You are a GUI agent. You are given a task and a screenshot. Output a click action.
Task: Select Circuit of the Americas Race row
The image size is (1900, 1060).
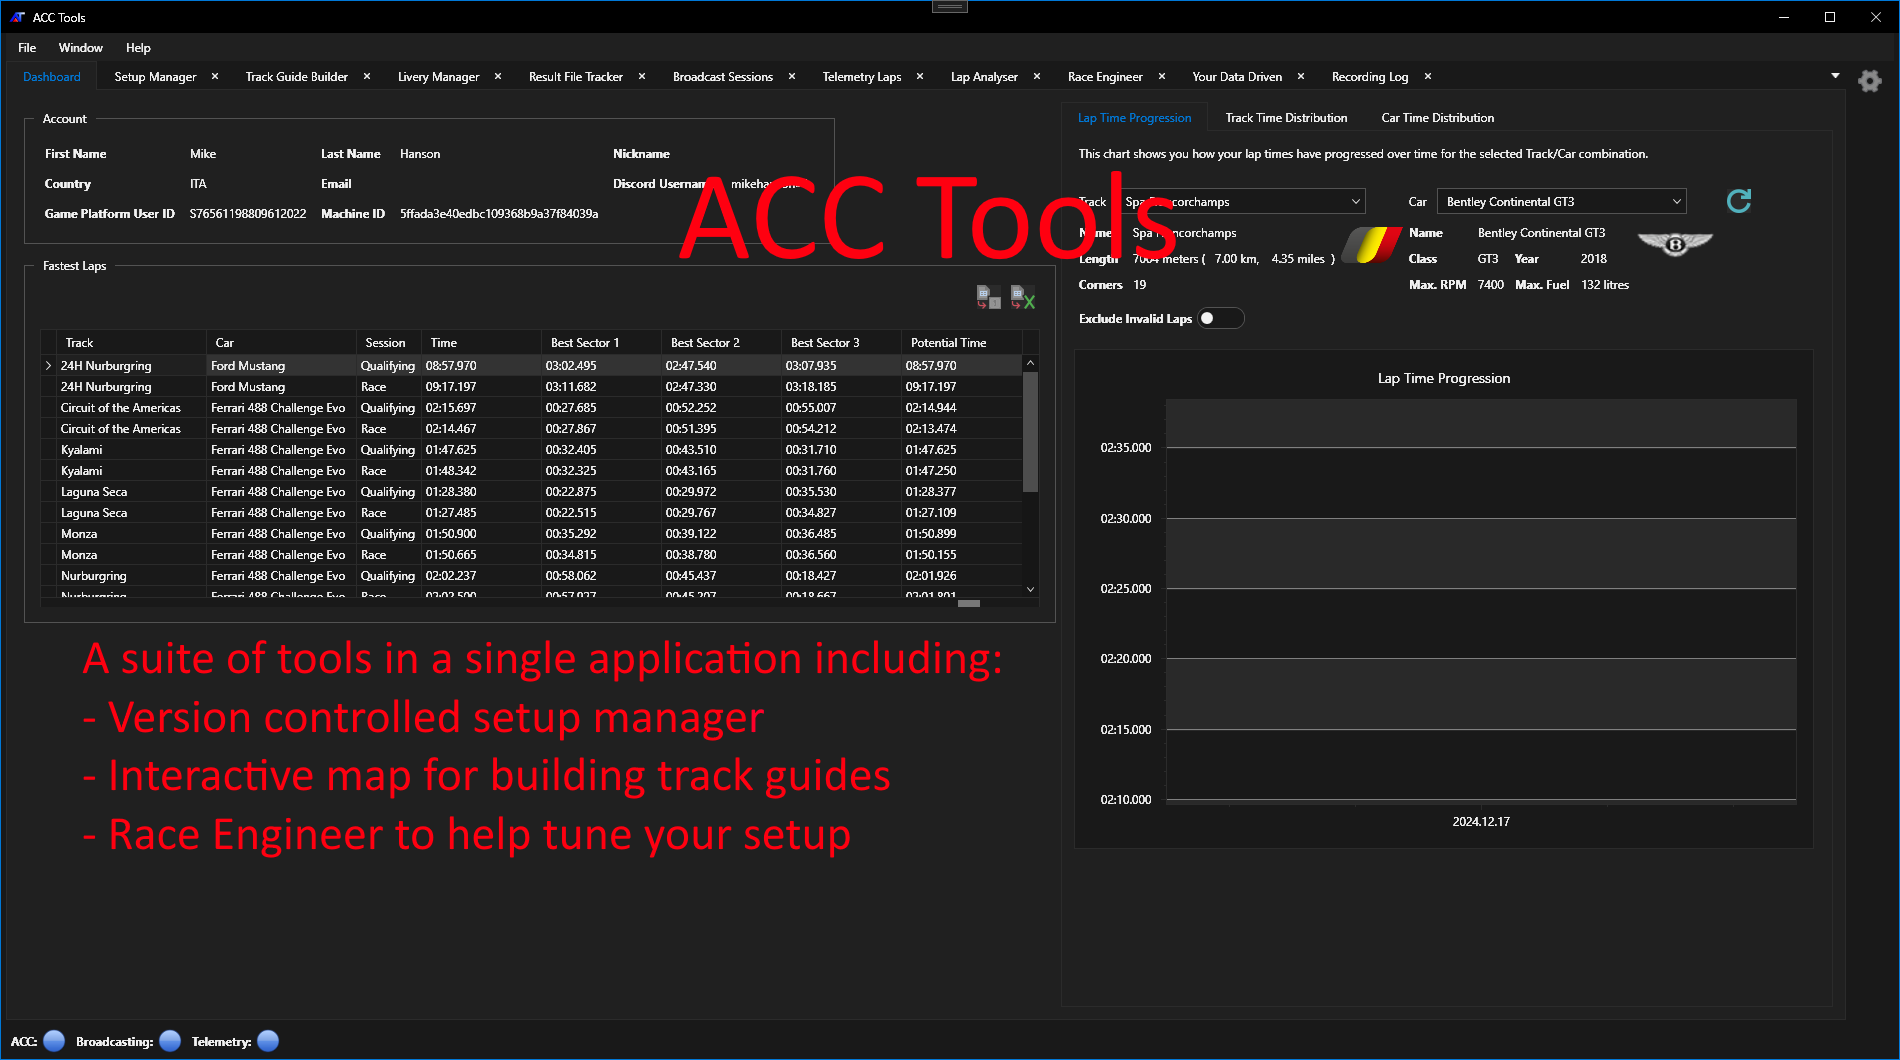click(x=531, y=429)
